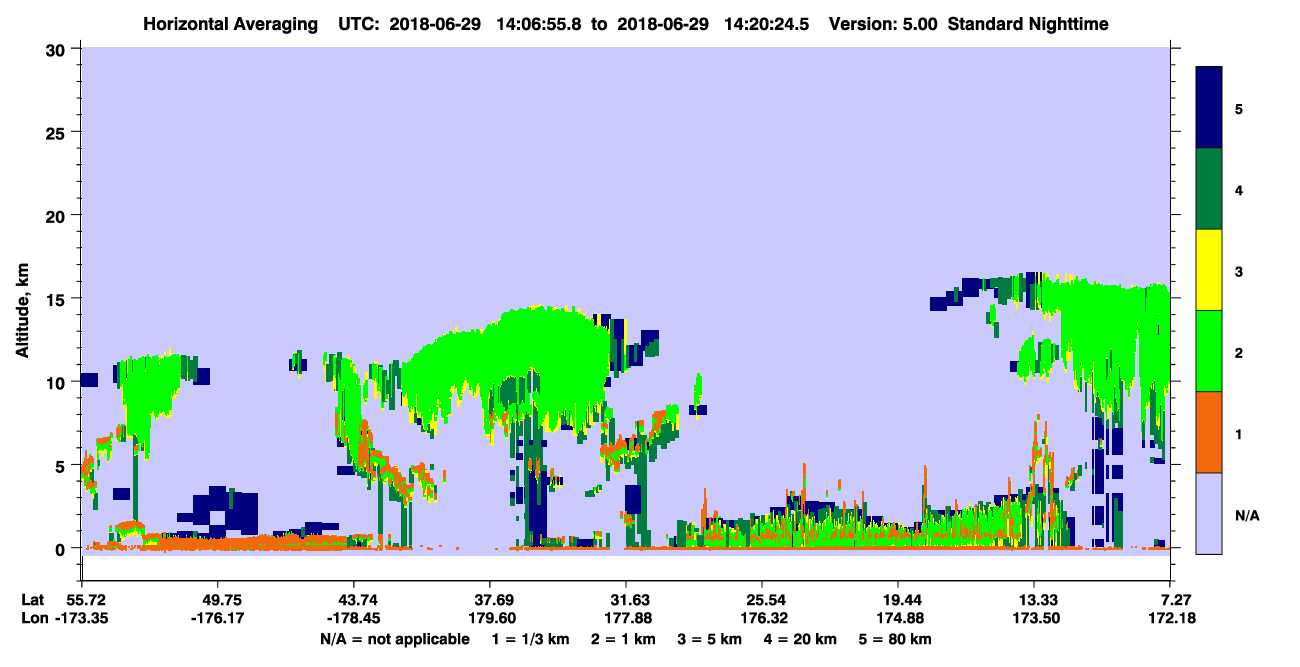The height and width of the screenshot is (667, 1300).
Task: Click latitude value 7.27
Action: 1173,600
